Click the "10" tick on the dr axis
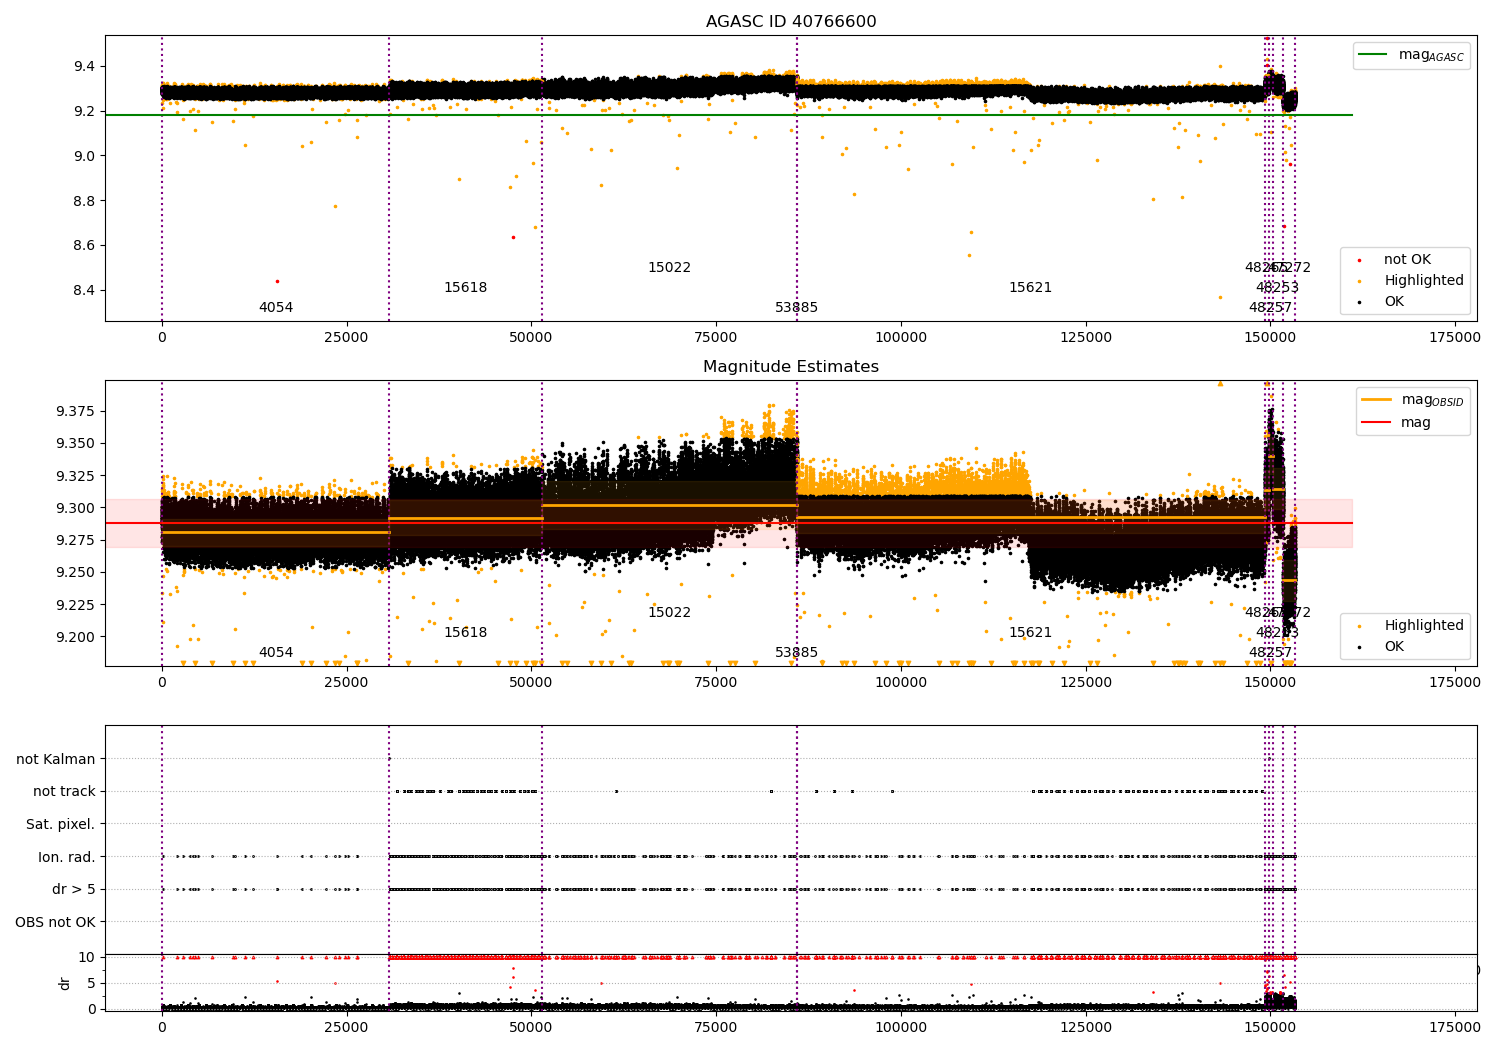Viewport: 1500px width, 1050px height. tap(87, 957)
